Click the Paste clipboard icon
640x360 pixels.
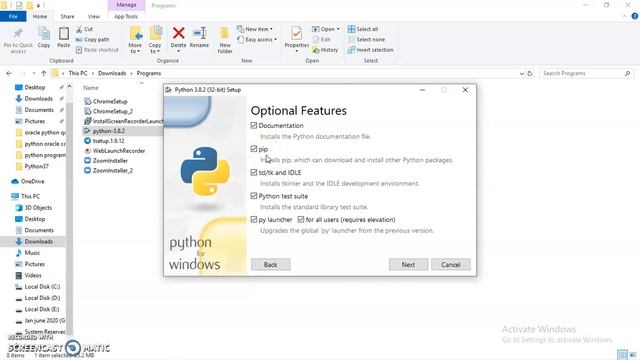click(64, 33)
